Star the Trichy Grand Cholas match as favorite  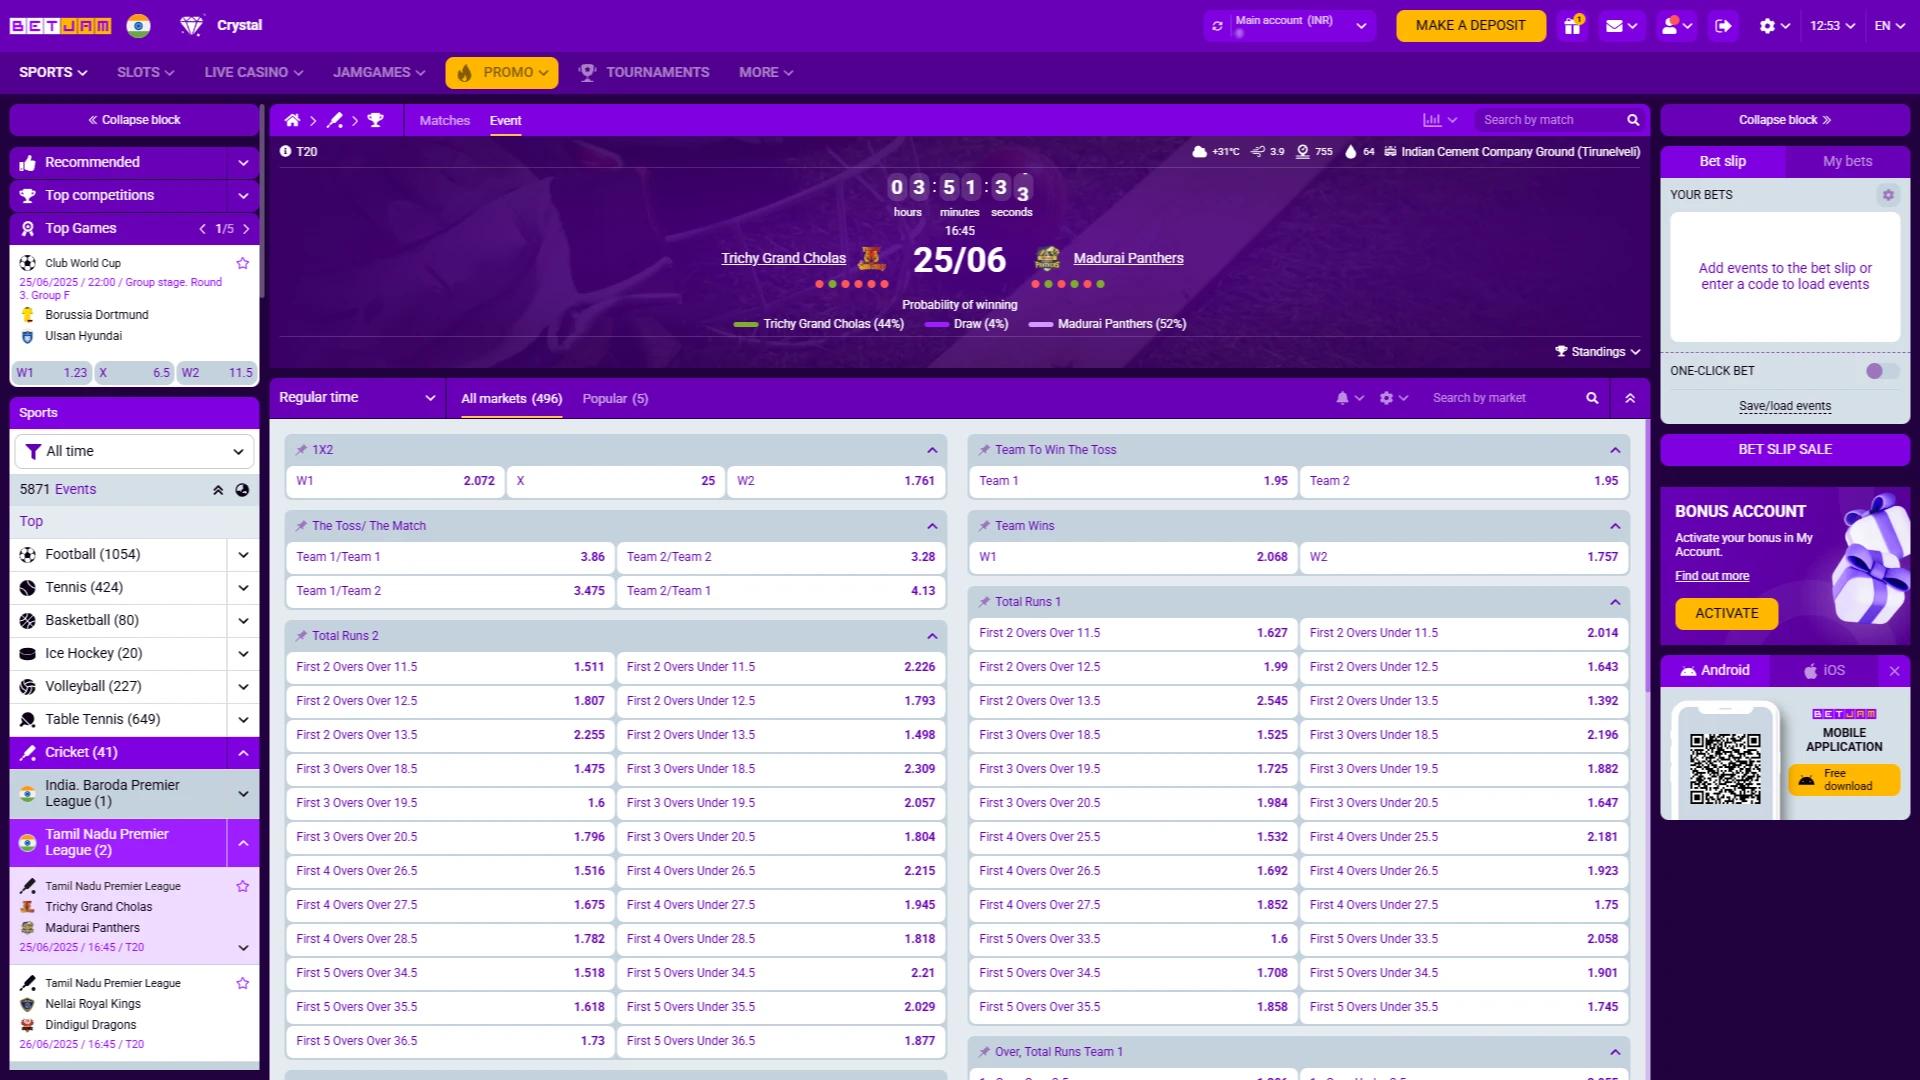coord(242,886)
